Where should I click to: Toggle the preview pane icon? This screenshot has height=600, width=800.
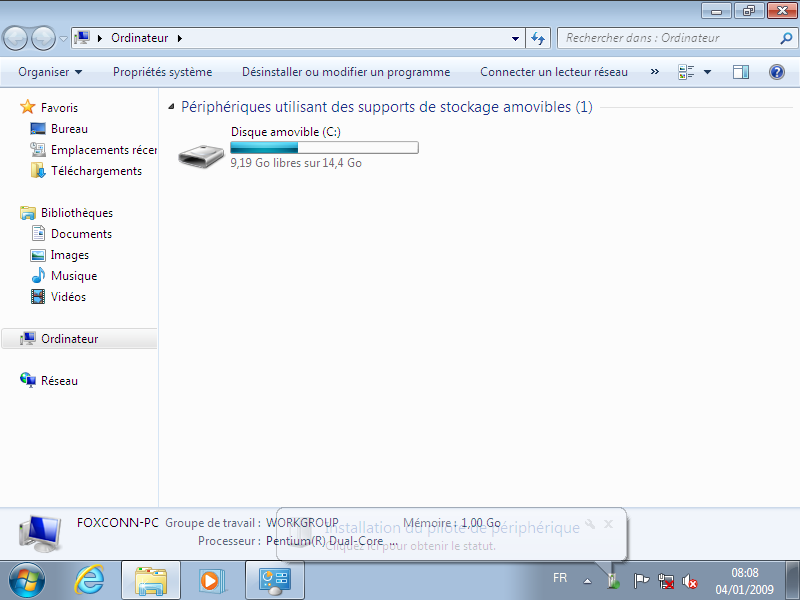tap(741, 72)
